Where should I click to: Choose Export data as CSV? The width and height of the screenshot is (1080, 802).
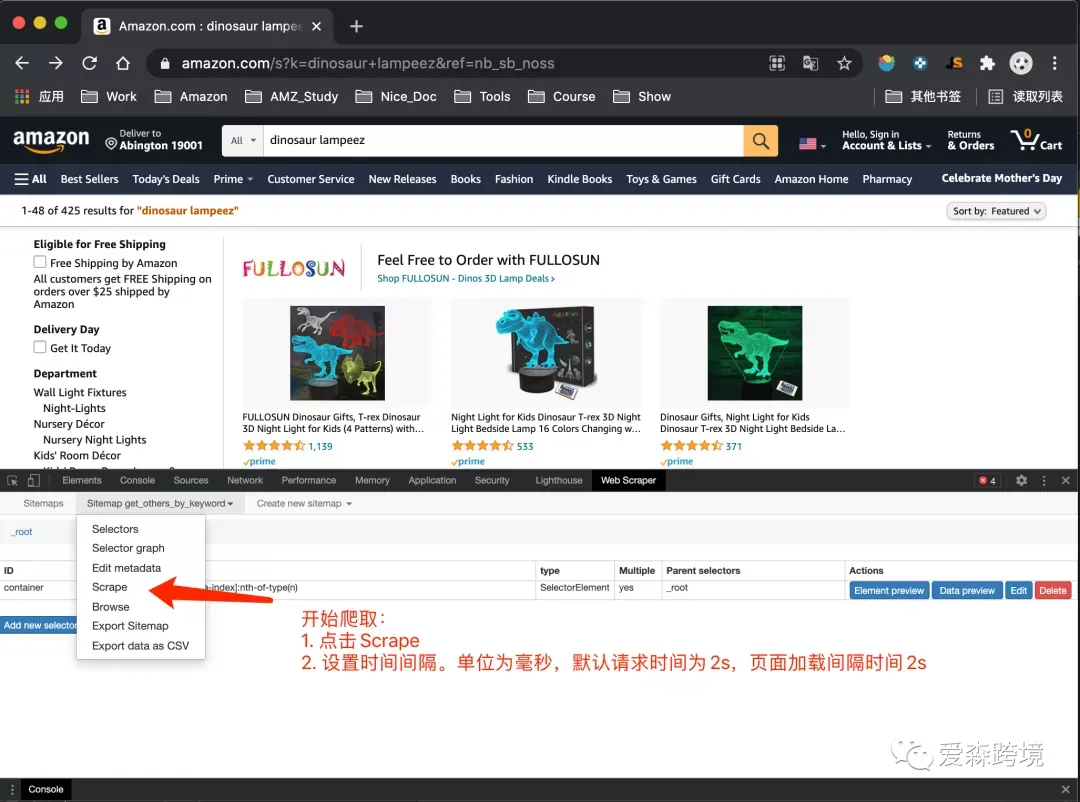coord(141,646)
